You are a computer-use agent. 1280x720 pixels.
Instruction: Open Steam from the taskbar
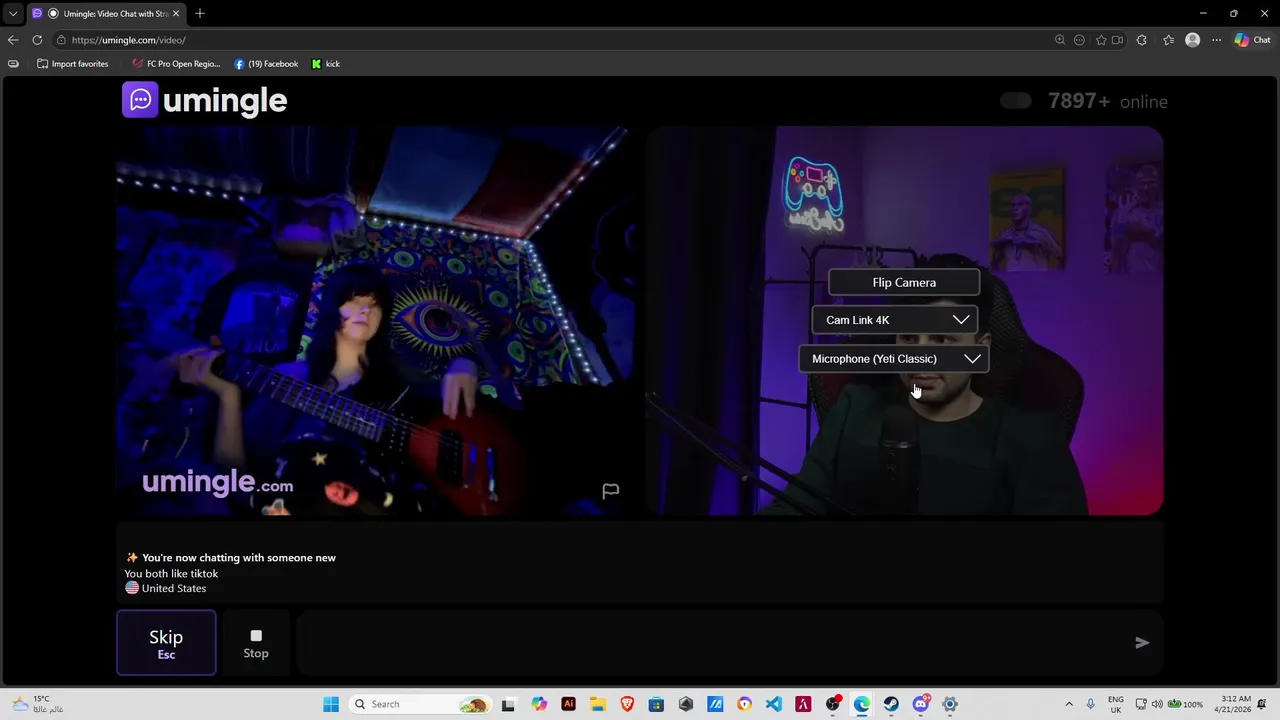tap(891, 704)
